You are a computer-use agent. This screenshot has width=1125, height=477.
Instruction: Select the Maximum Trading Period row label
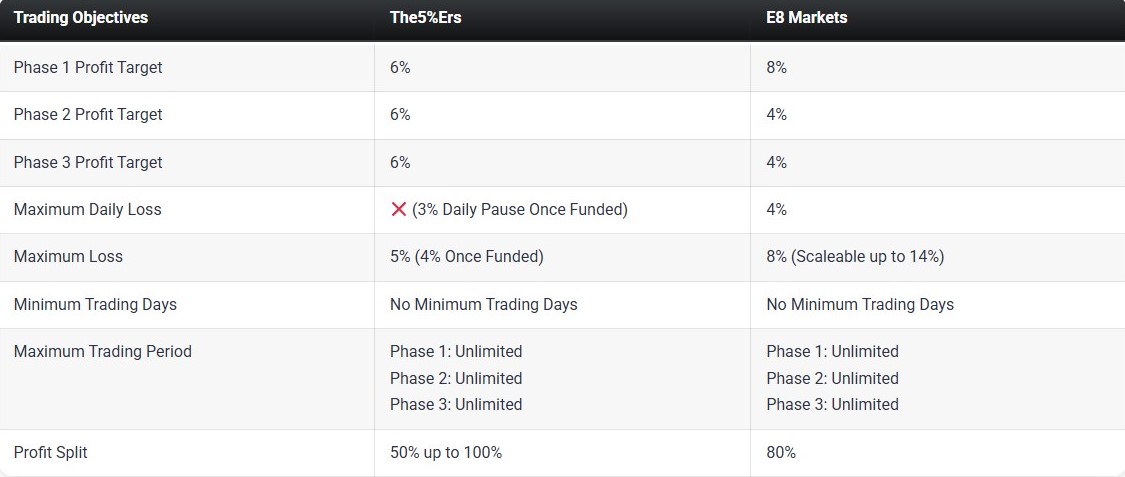click(x=103, y=351)
